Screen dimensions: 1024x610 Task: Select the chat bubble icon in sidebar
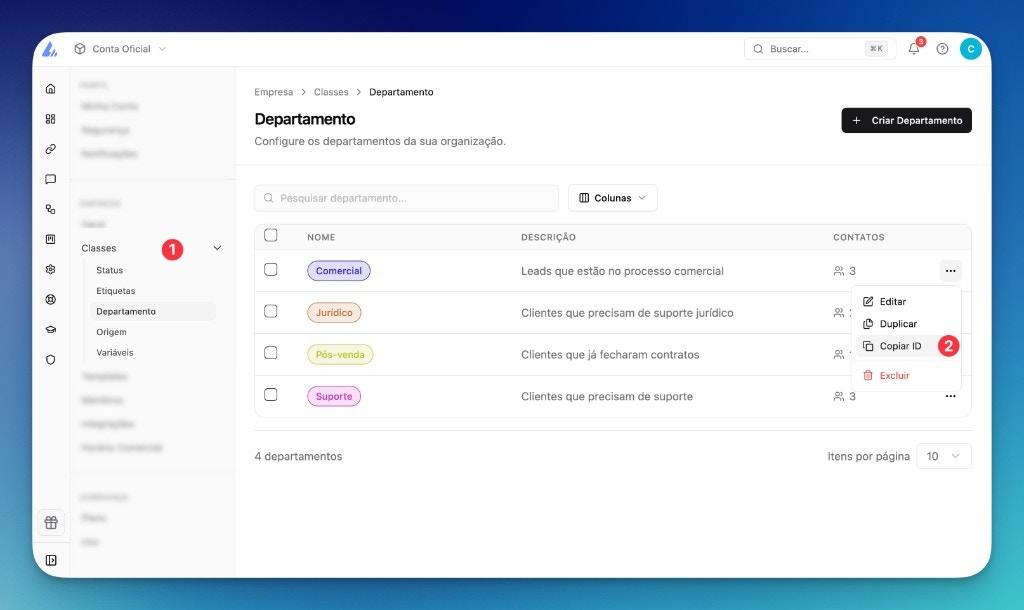coord(50,179)
